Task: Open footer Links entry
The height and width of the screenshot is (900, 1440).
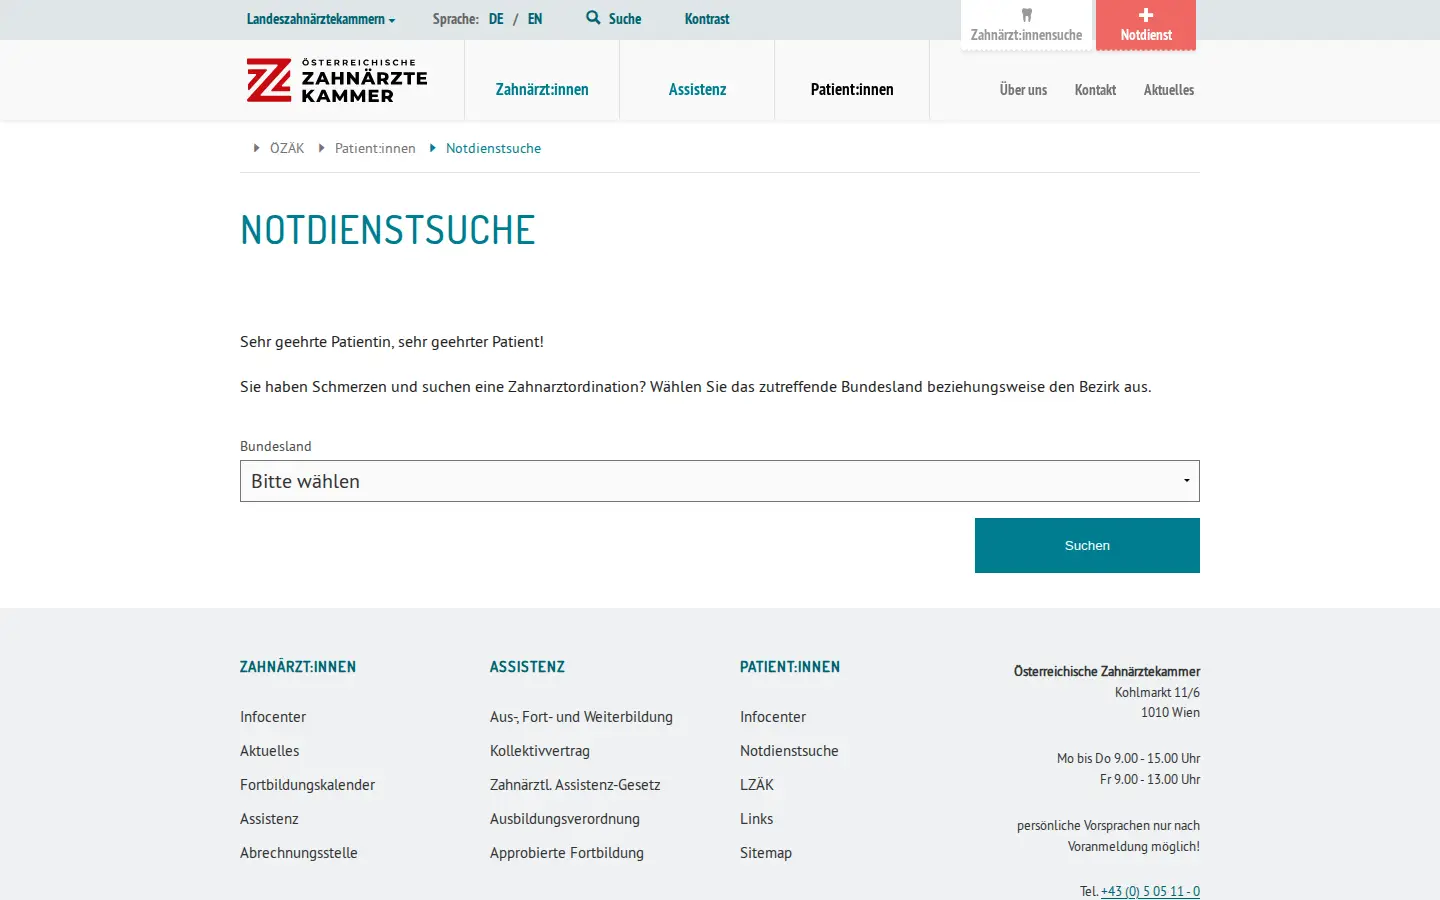Action: tap(756, 819)
